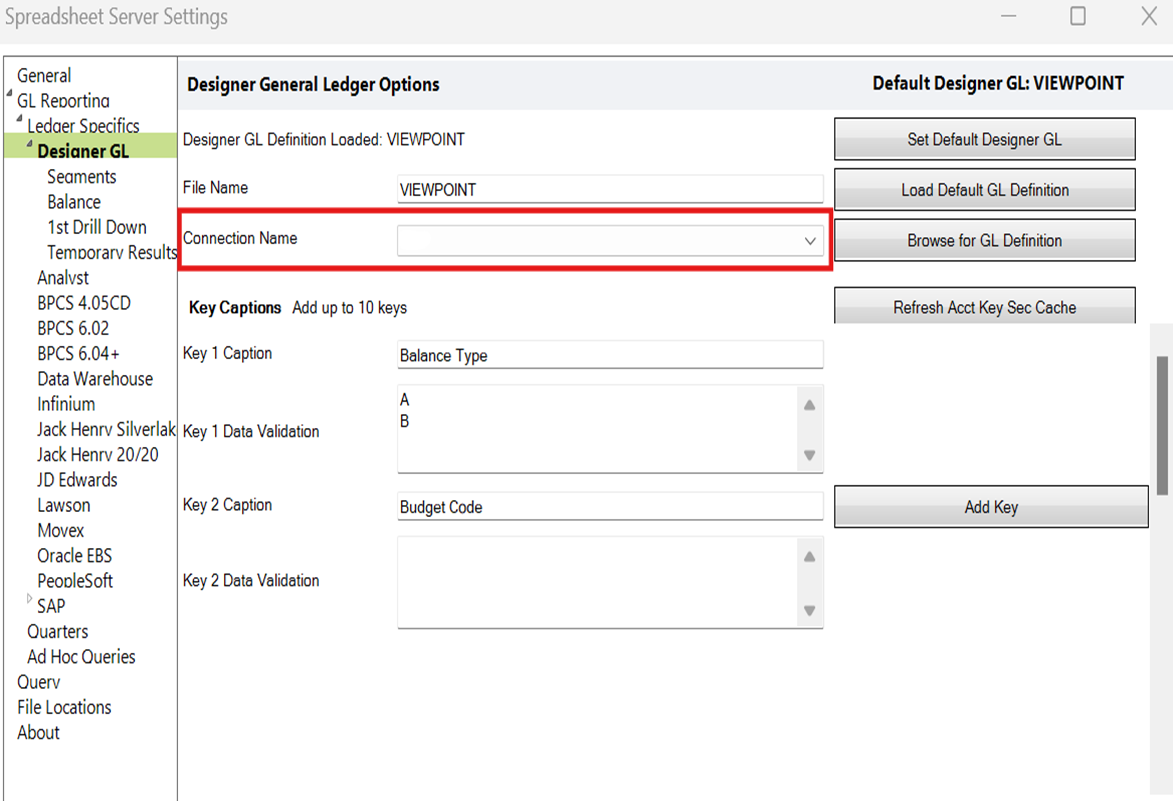
Task: Click the Key 1 Caption field
Action: [x=610, y=355]
